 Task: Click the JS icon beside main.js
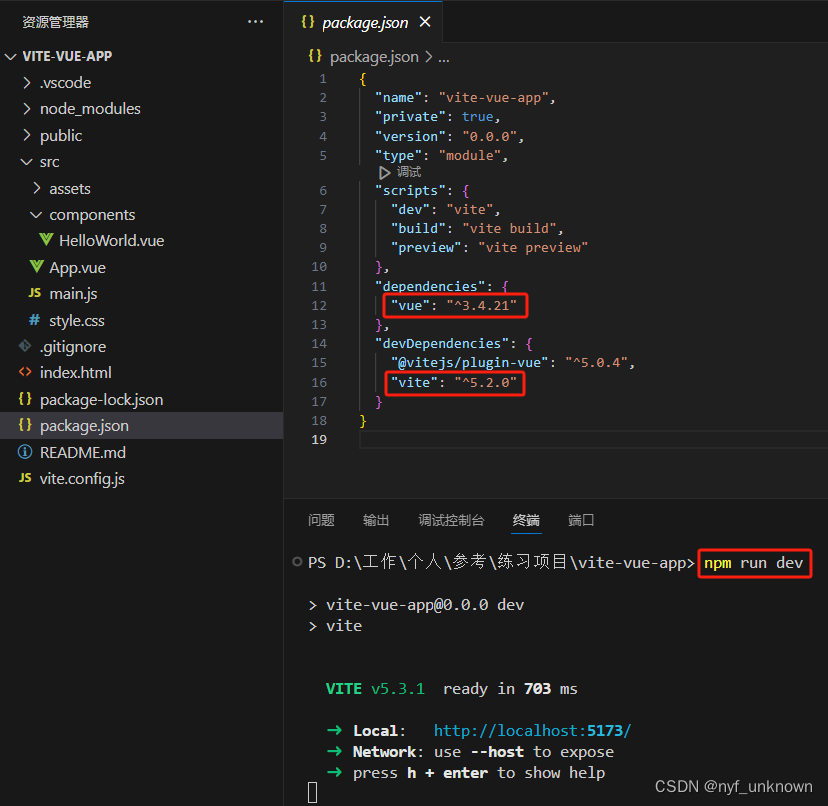click(35, 294)
